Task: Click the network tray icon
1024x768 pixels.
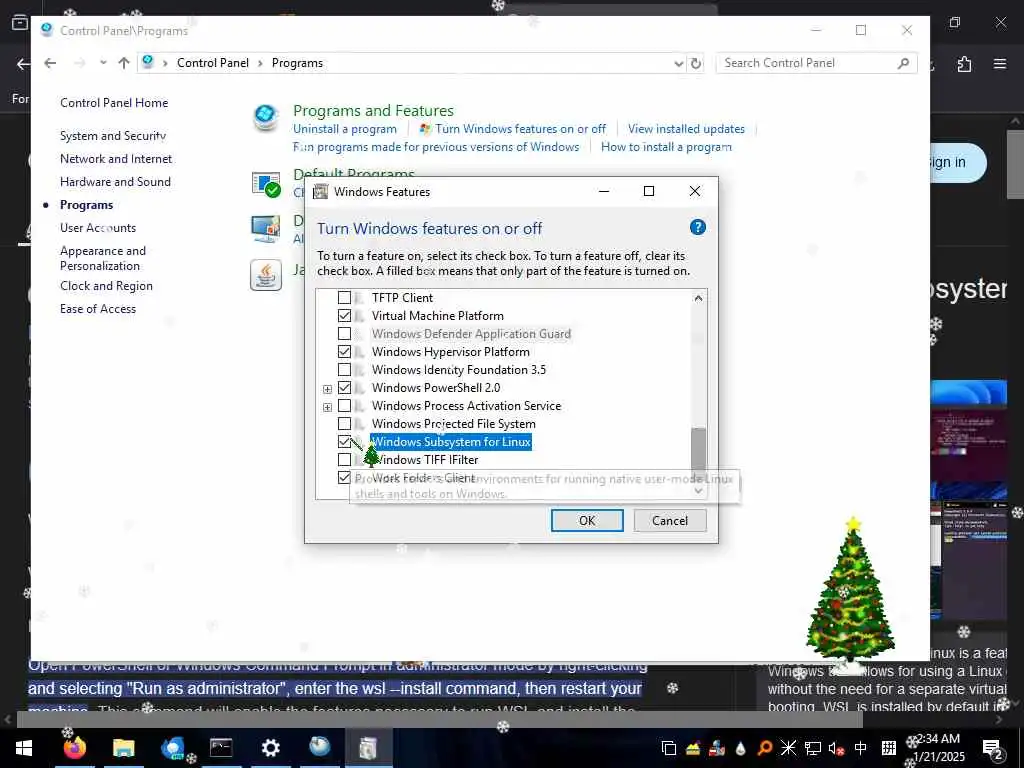Action: point(812,748)
